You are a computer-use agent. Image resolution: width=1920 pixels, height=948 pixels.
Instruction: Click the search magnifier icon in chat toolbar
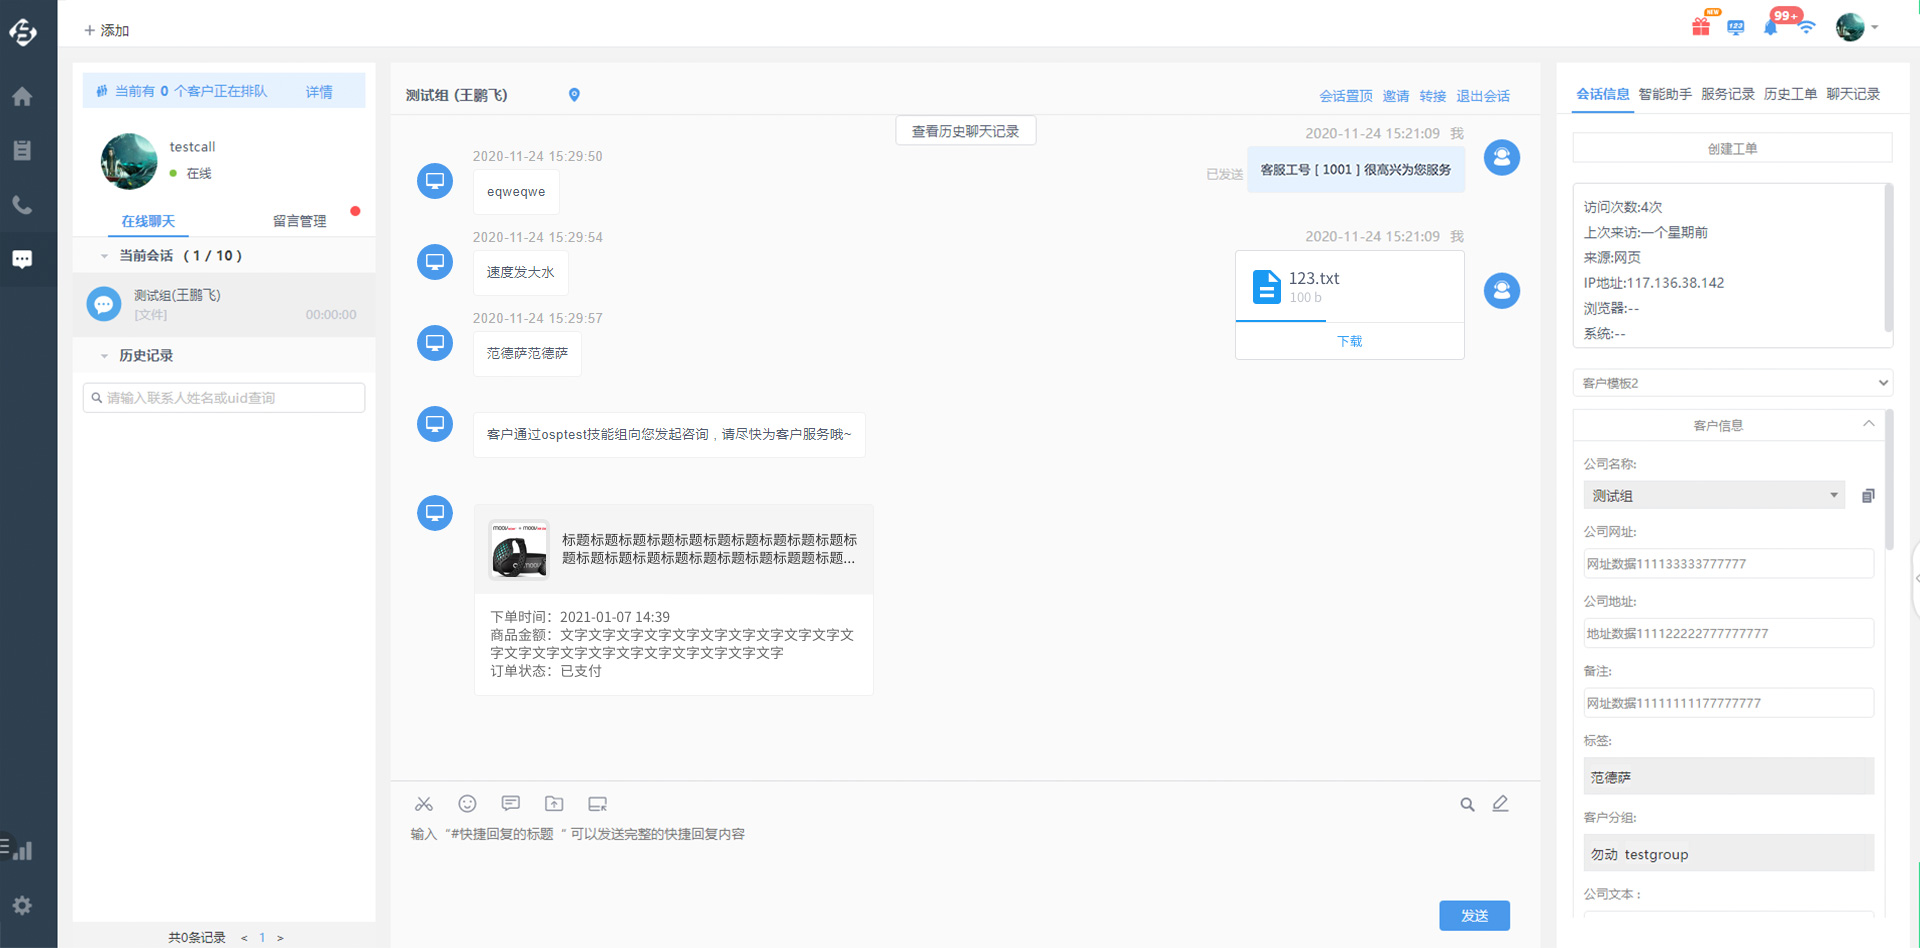[x=1467, y=805]
